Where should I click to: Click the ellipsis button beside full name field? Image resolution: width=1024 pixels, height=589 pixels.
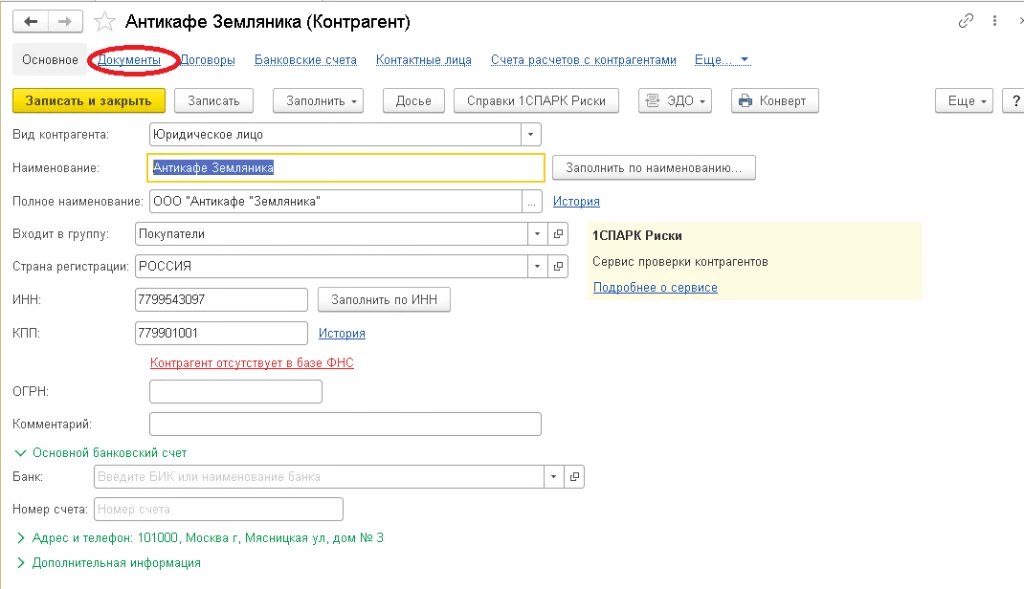[x=532, y=202]
